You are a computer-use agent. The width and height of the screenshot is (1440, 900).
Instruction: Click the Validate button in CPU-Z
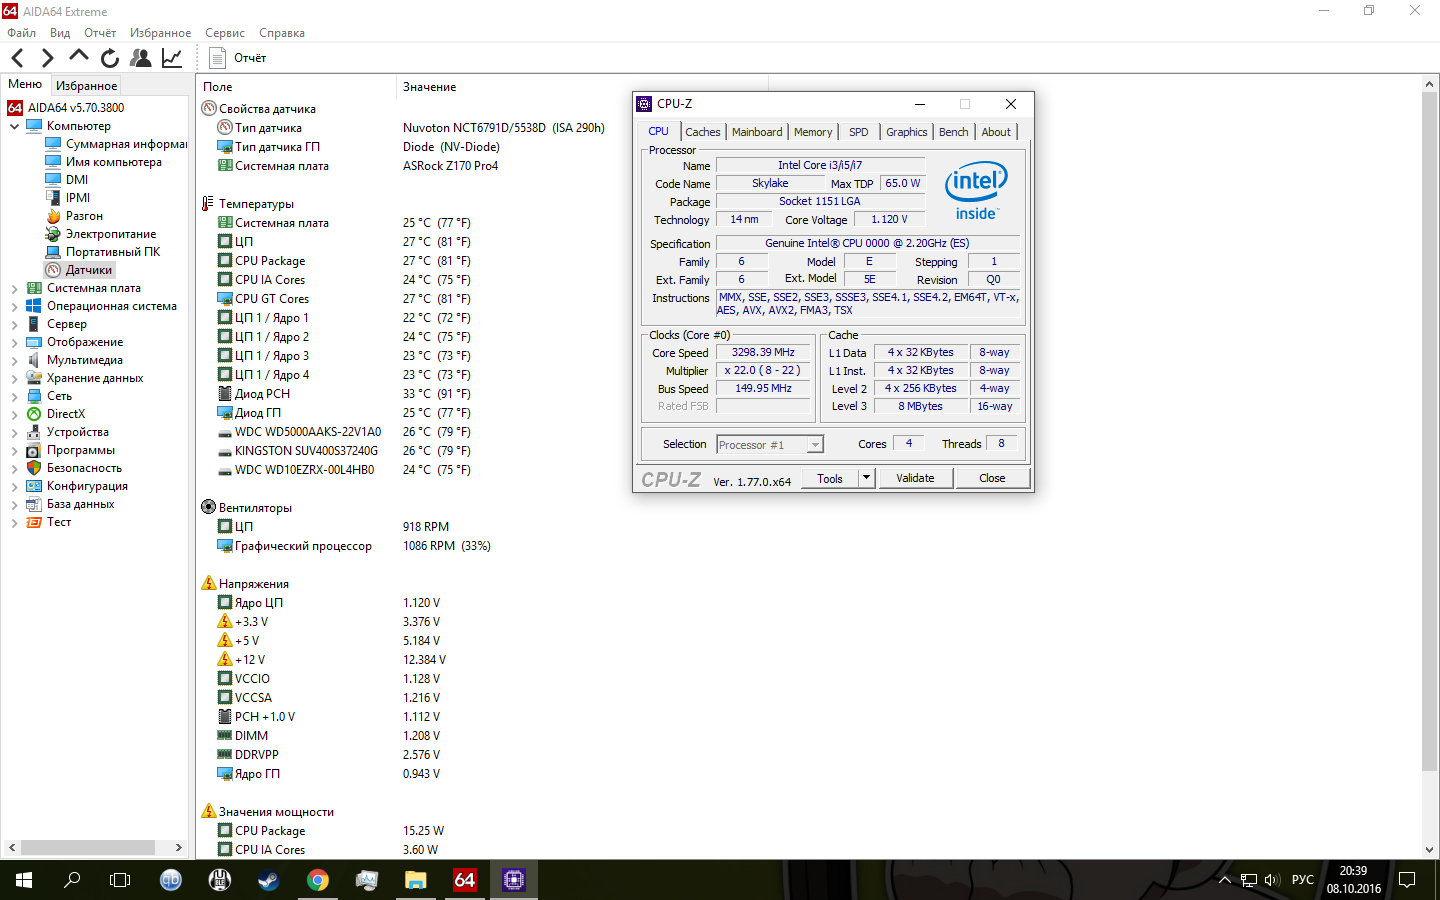point(915,478)
